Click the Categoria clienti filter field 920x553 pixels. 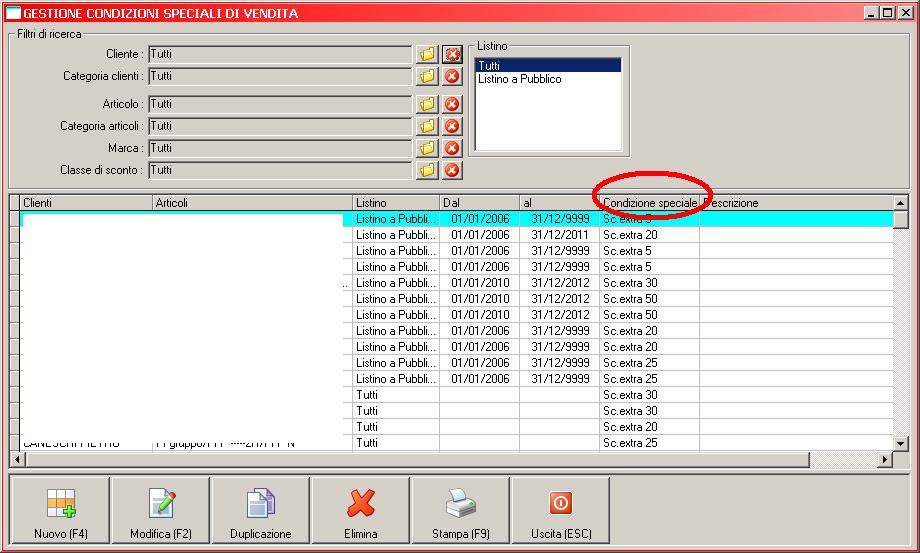point(280,76)
